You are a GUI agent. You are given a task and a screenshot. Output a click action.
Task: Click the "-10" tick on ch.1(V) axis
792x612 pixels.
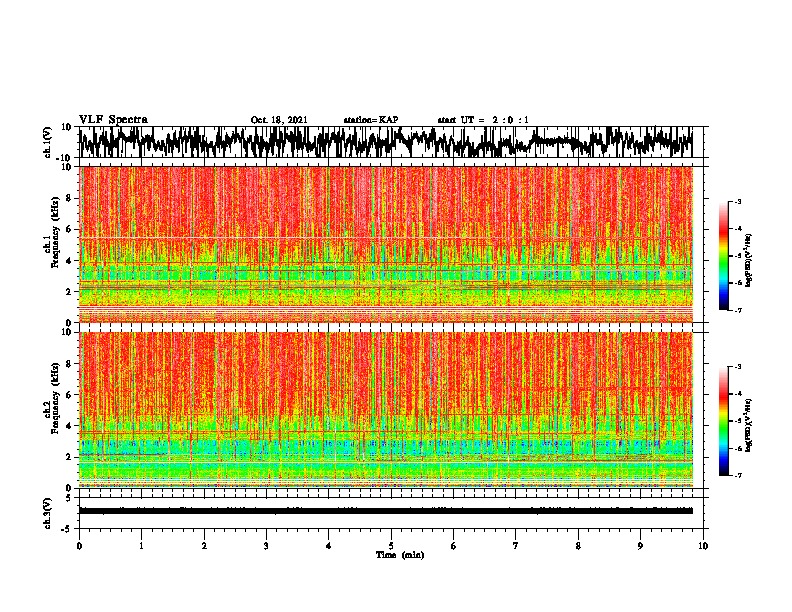click(x=65, y=158)
